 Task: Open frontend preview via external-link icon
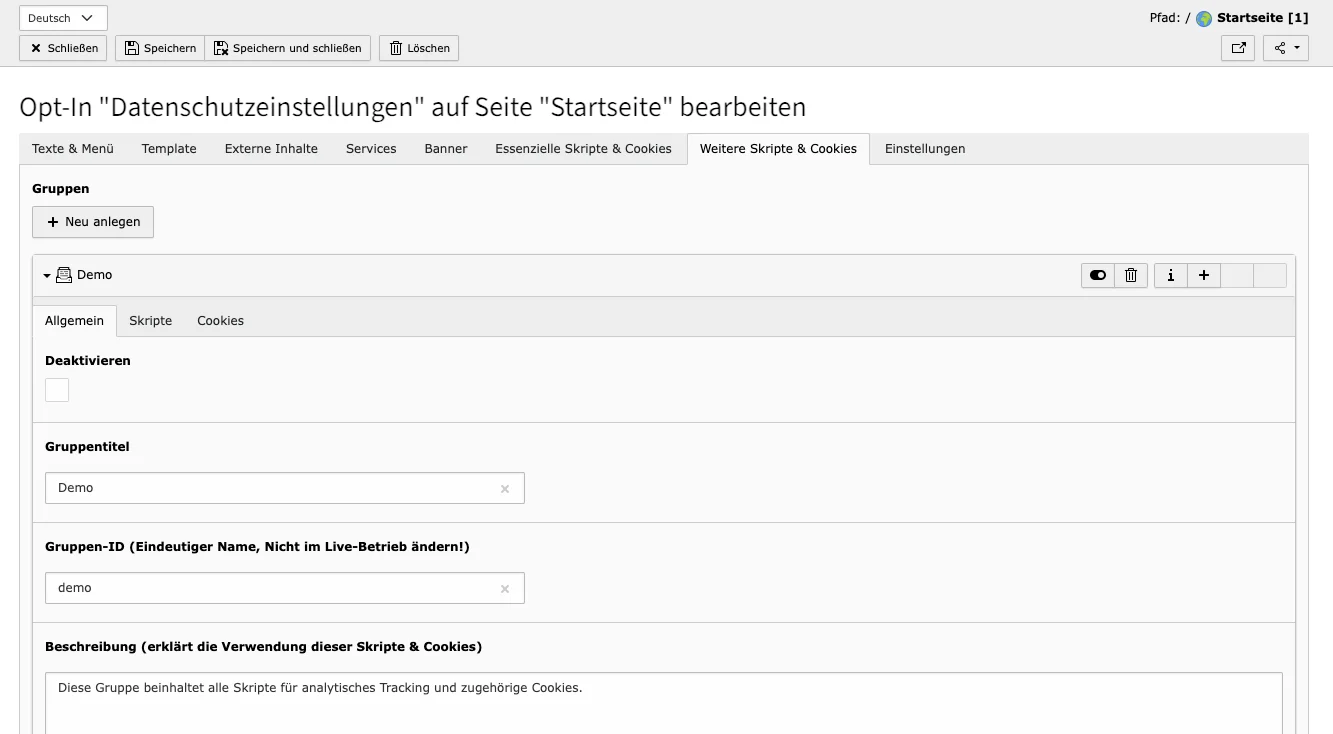pos(1238,47)
